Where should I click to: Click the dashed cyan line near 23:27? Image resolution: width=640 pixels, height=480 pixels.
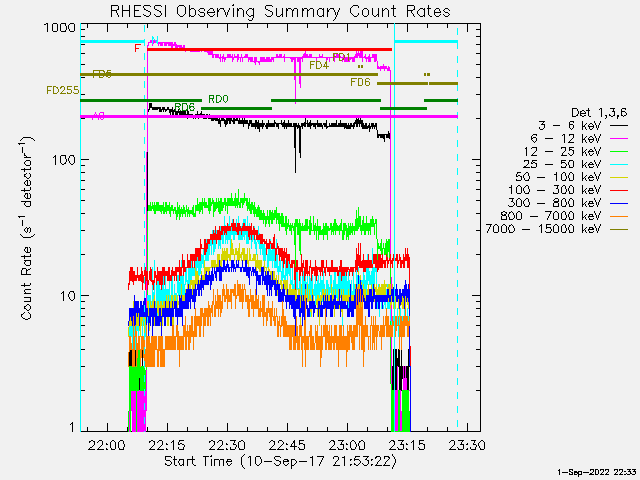[x=458, y=229]
